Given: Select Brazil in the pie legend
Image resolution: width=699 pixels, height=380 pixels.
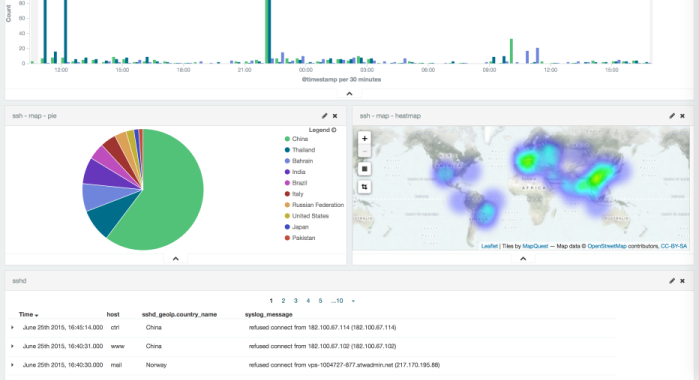Looking at the screenshot, I should [x=300, y=183].
